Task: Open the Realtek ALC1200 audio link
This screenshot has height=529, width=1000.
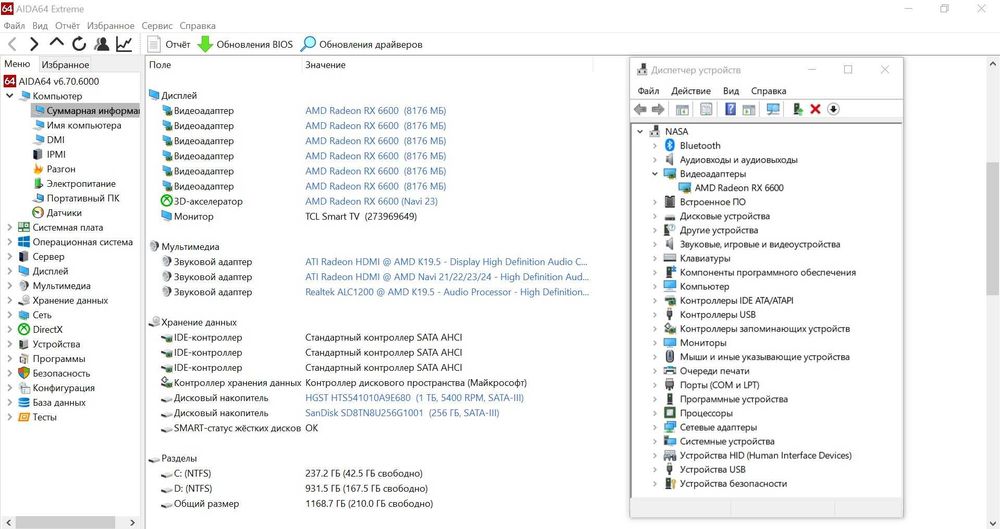Action: pos(446,292)
